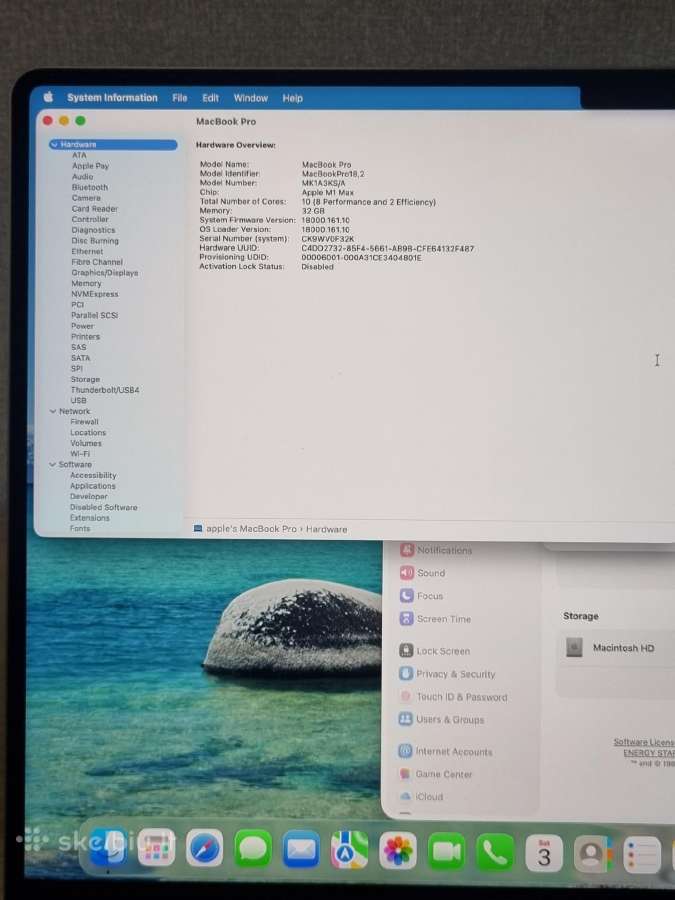Open the Help menu
The image size is (675, 900).
292,98
